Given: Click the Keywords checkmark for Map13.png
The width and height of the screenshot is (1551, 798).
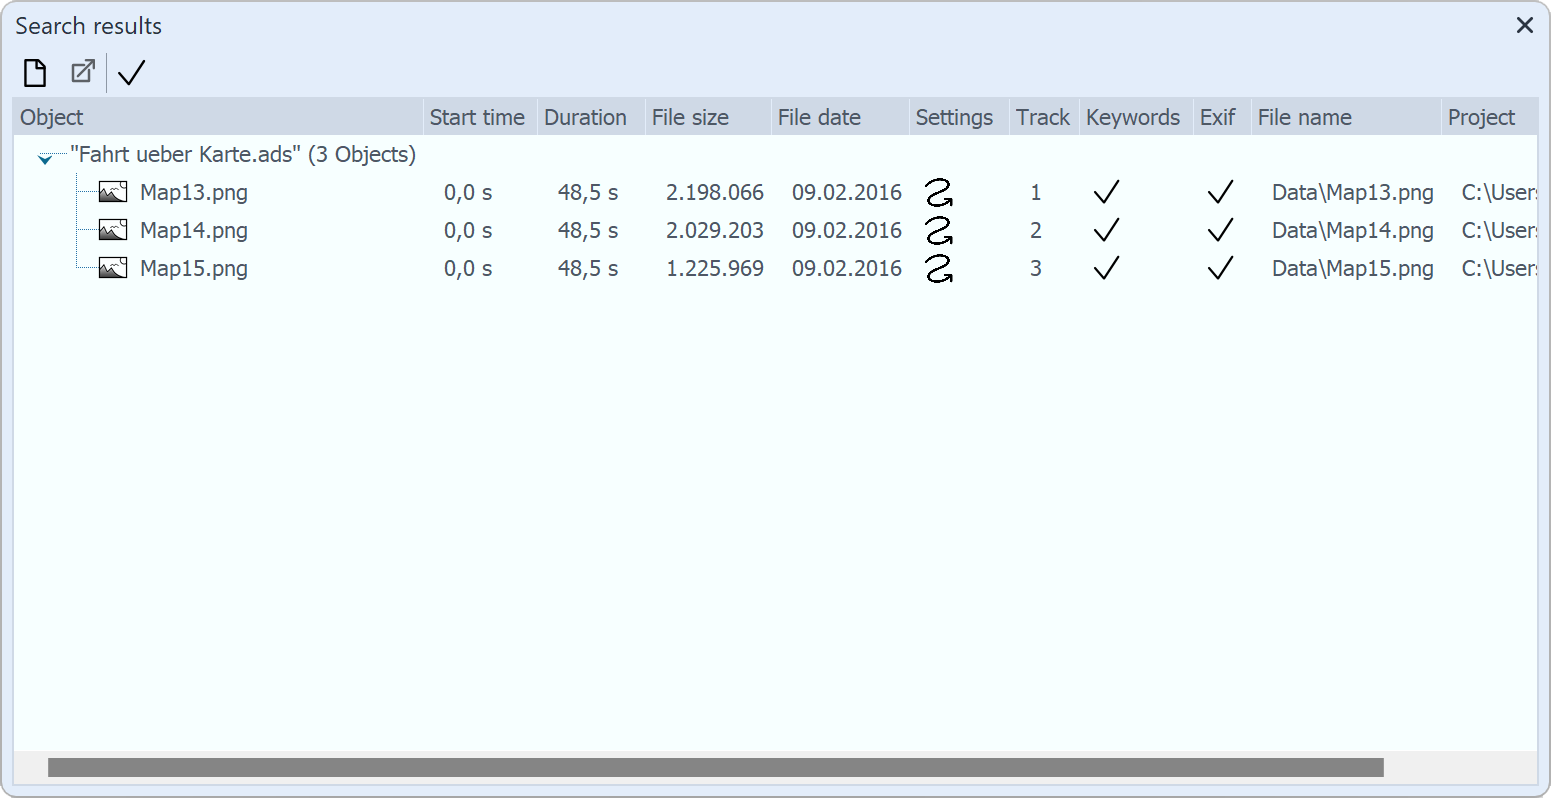Looking at the screenshot, I should pyautogui.click(x=1106, y=193).
